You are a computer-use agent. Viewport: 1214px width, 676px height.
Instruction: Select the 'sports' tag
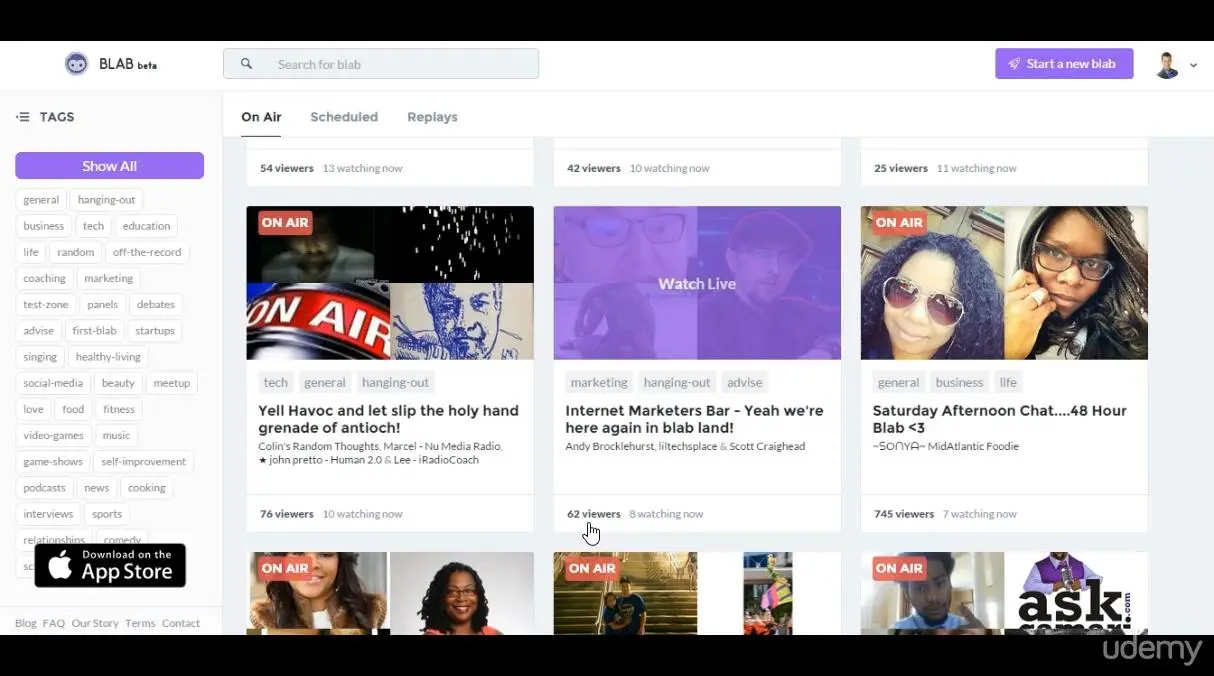[107, 514]
